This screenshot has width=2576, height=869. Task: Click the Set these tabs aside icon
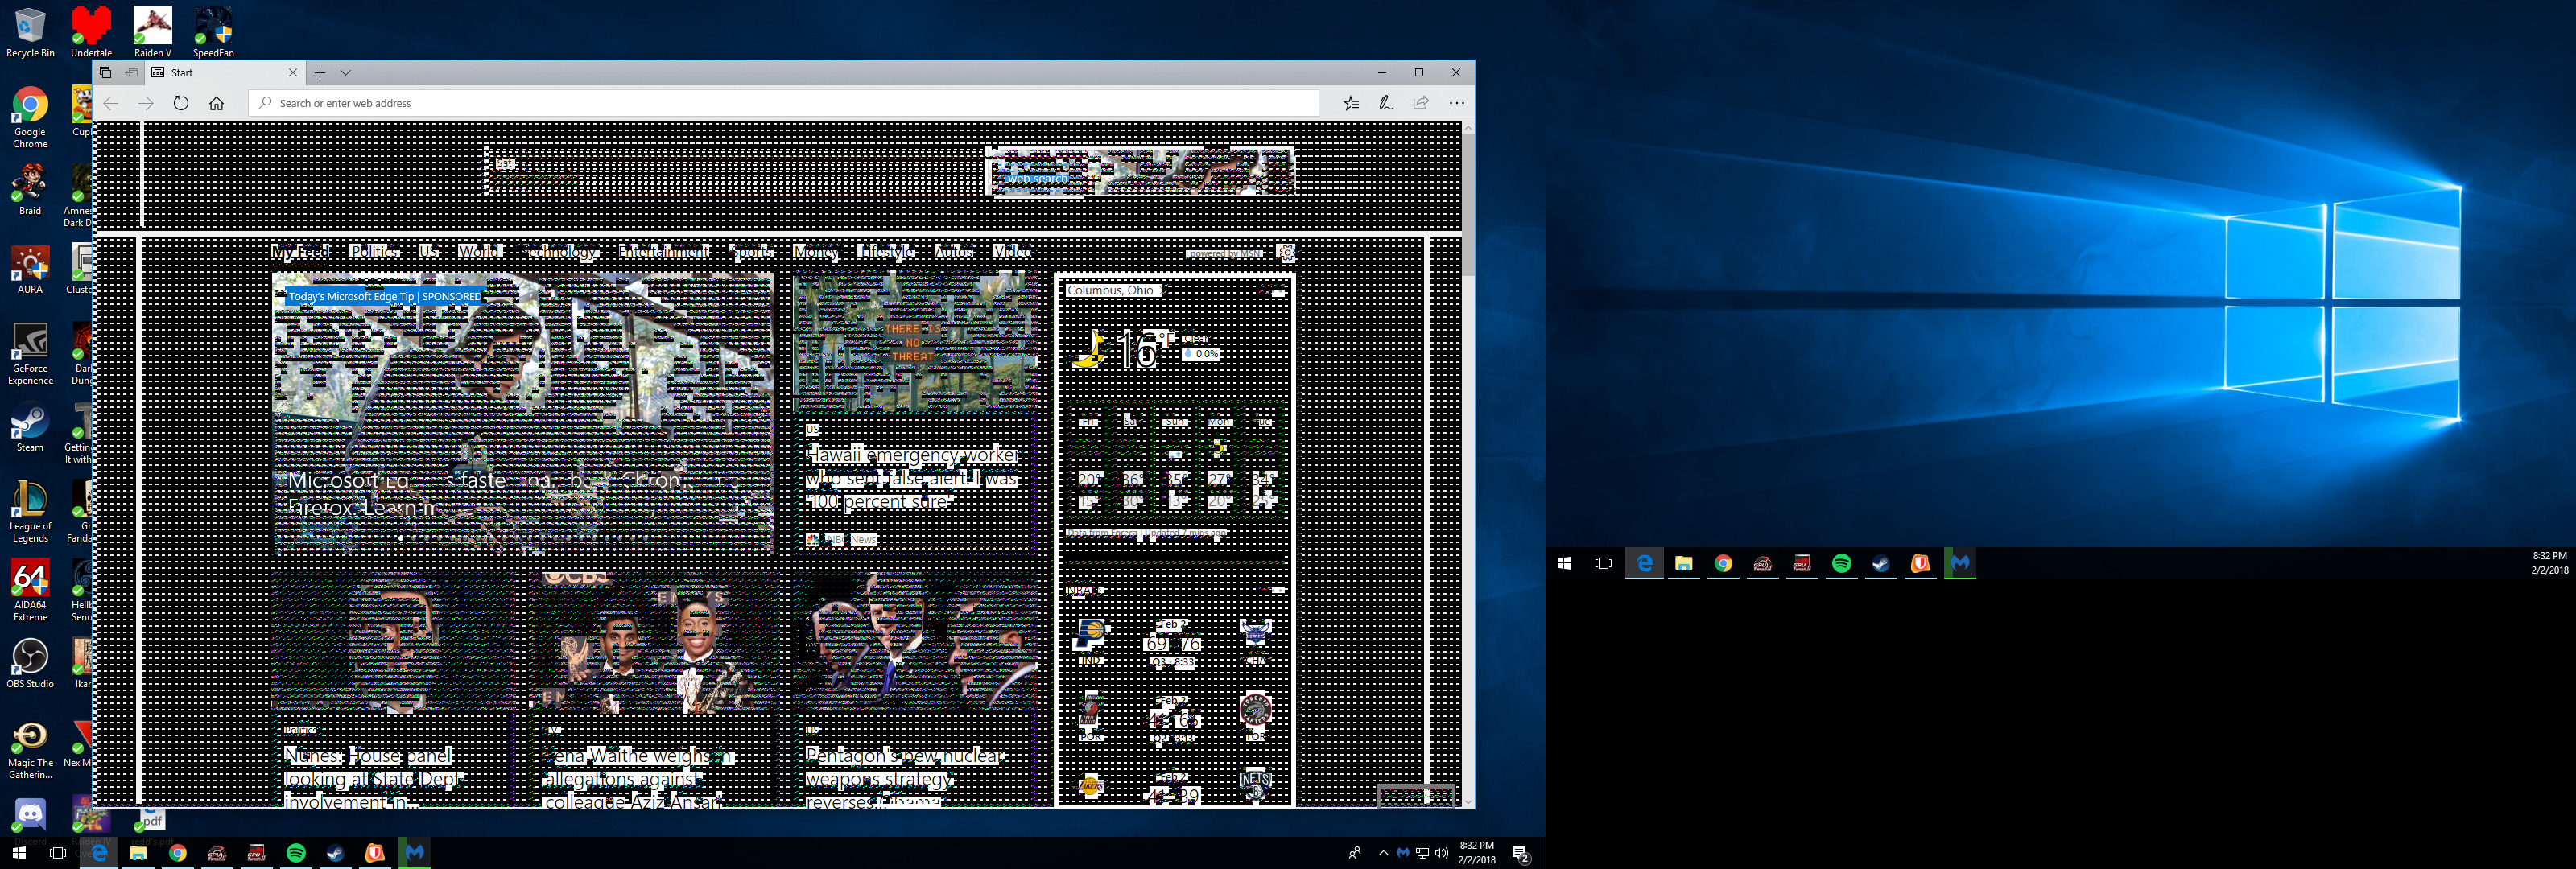[132, 73]
